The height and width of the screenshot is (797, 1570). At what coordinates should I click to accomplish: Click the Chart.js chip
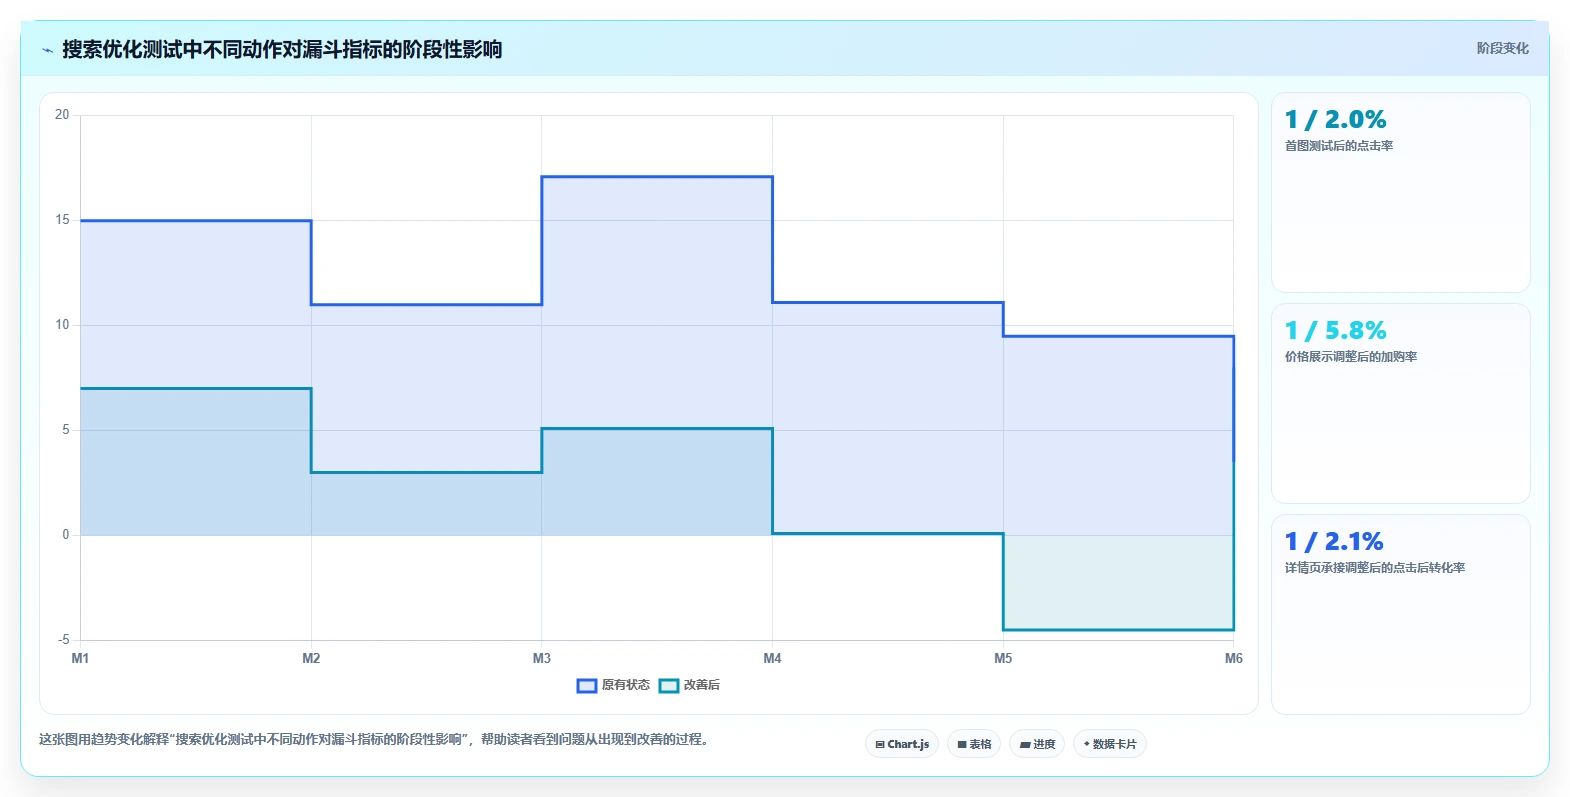pos(902,744)
